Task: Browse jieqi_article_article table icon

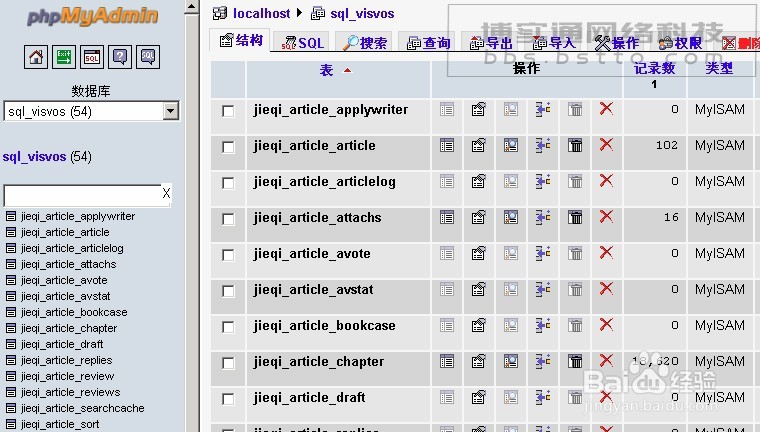Action: 447,145
